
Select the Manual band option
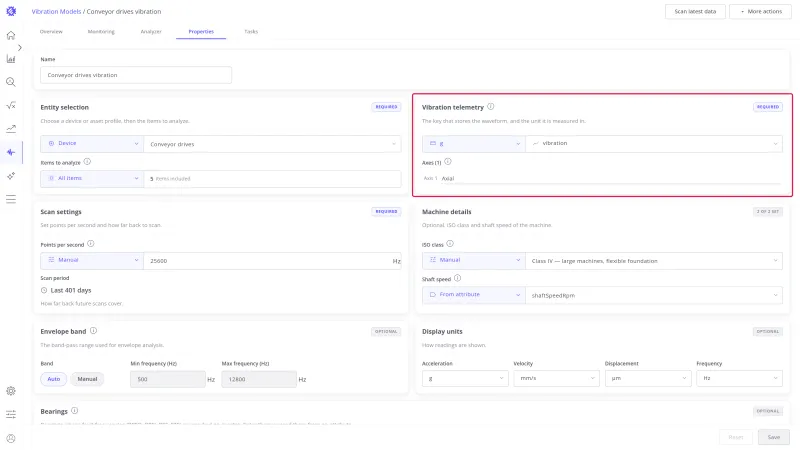coord(87,379)
